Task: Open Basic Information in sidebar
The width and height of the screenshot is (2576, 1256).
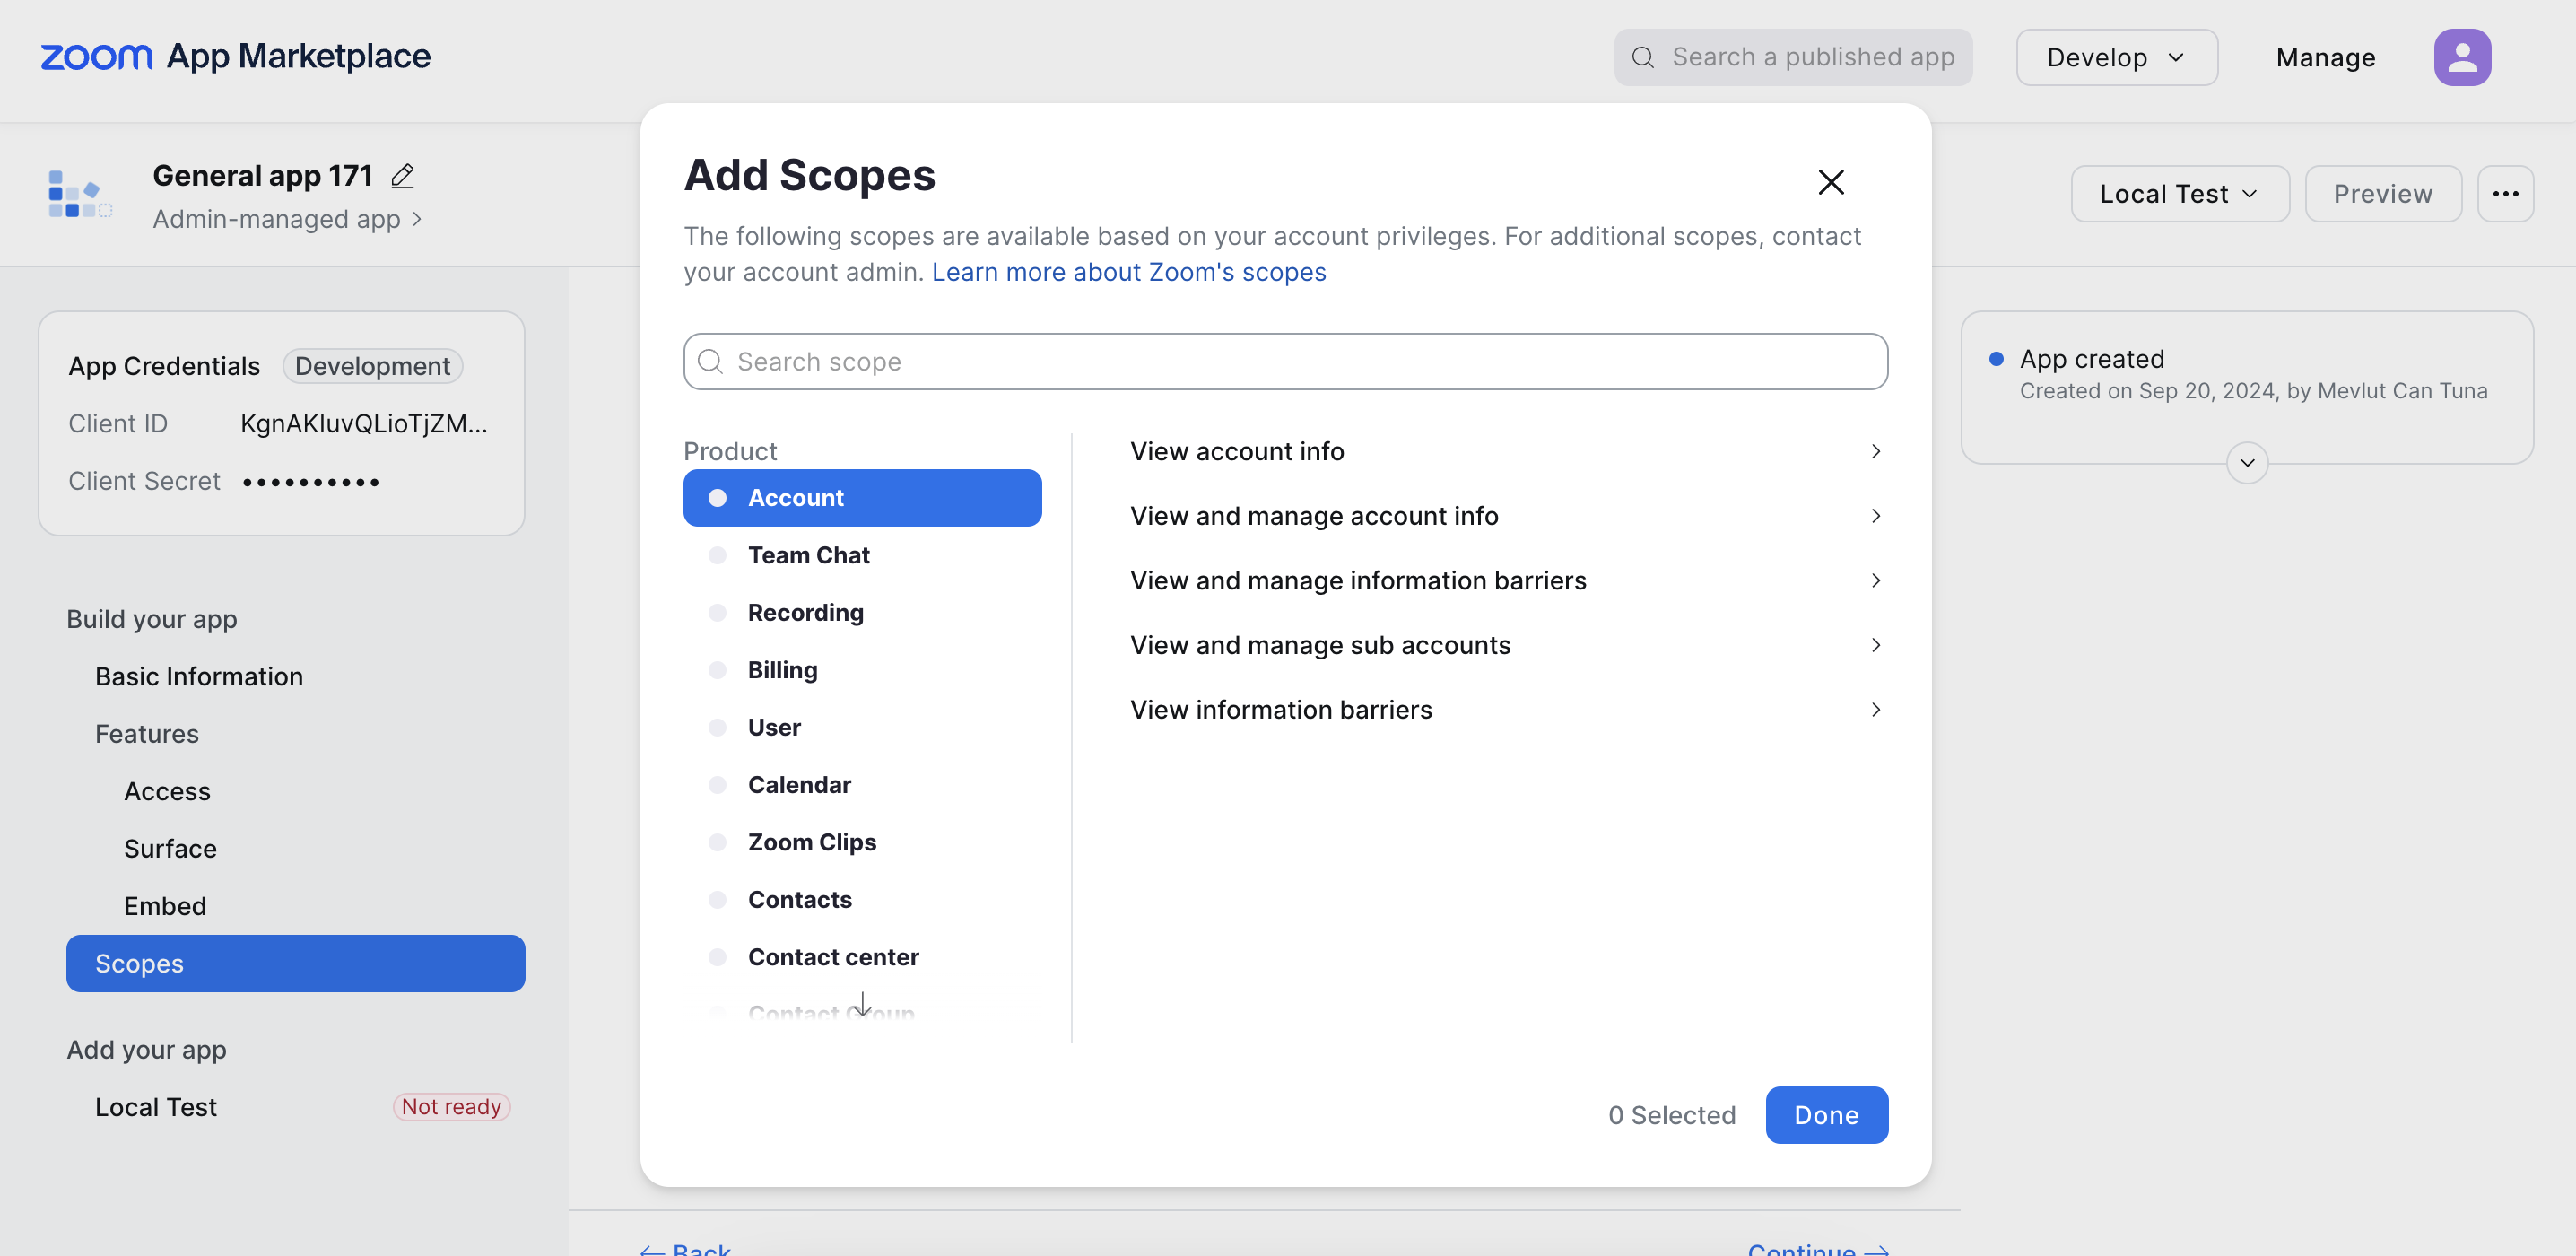Action: [x=199, y=677]
